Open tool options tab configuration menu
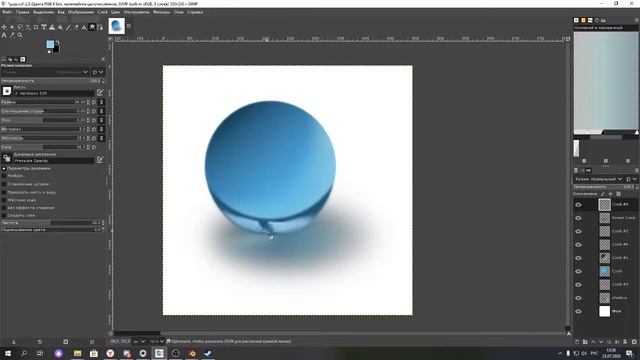The width and height of the screenshot is (640, 360). point(103,59)
